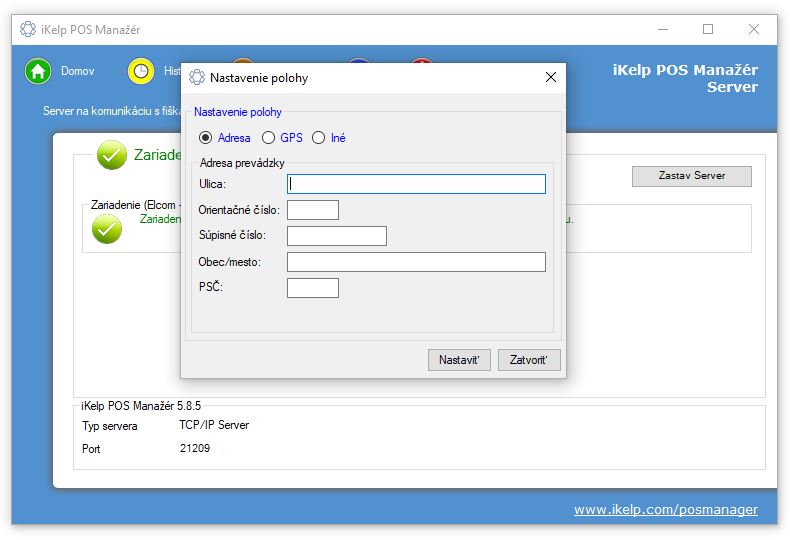Click into the Orientačné číslo field
790x540 pixels.
[312, 210]
